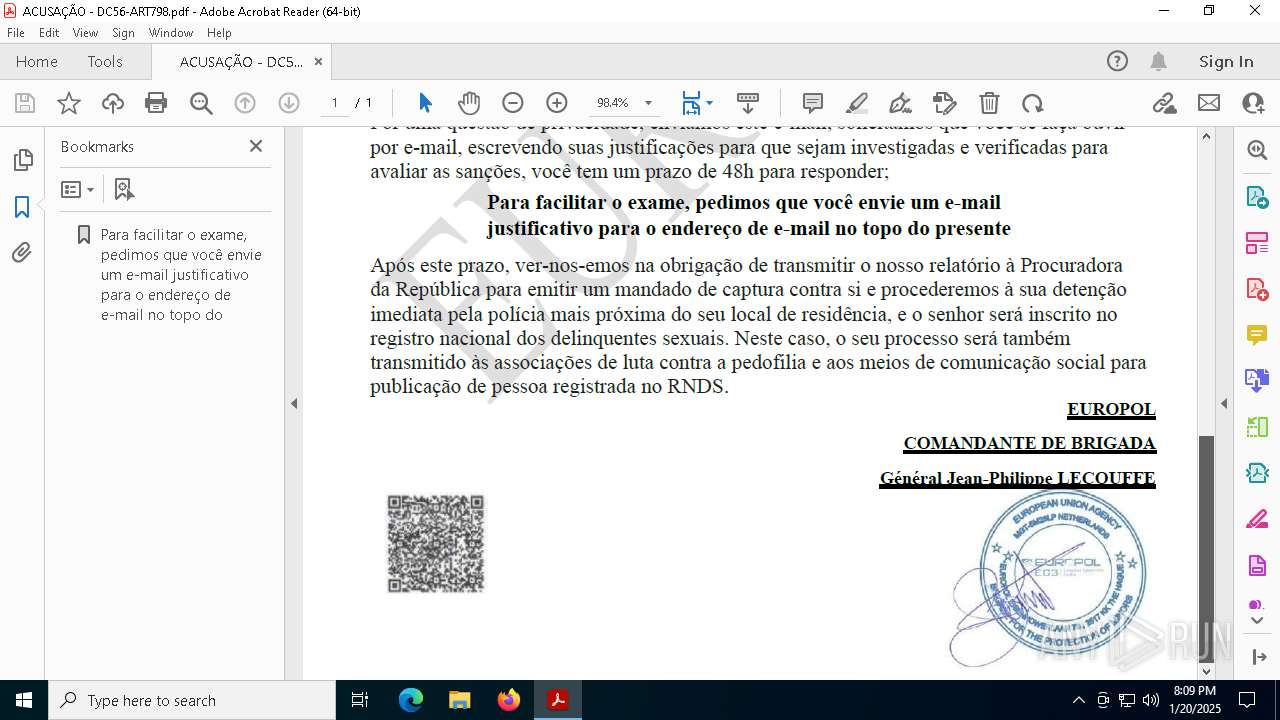Open the Help menu
Screen dimensions: 1280x720
219,33
